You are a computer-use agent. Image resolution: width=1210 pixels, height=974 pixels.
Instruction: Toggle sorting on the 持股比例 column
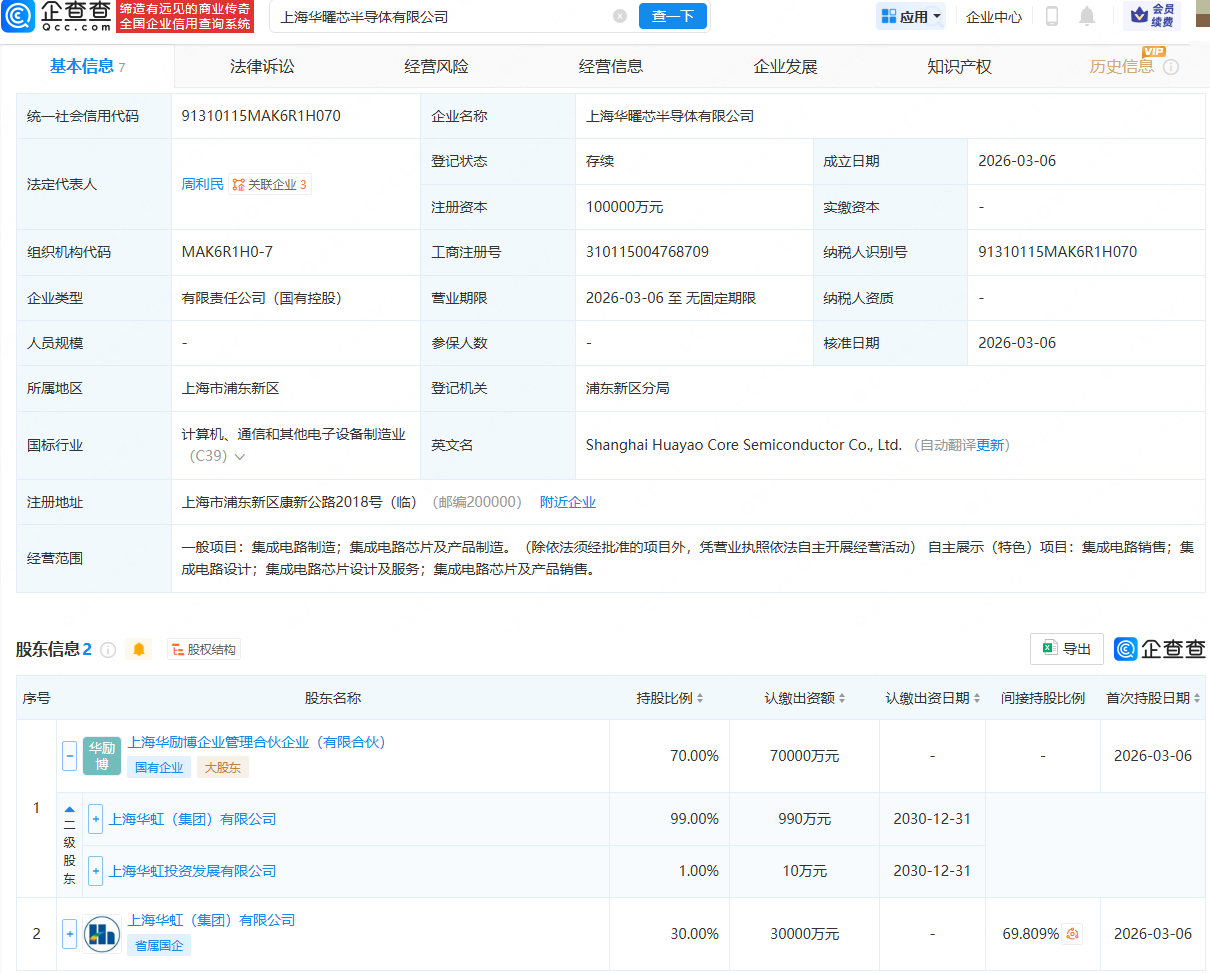tap(701, 698)
